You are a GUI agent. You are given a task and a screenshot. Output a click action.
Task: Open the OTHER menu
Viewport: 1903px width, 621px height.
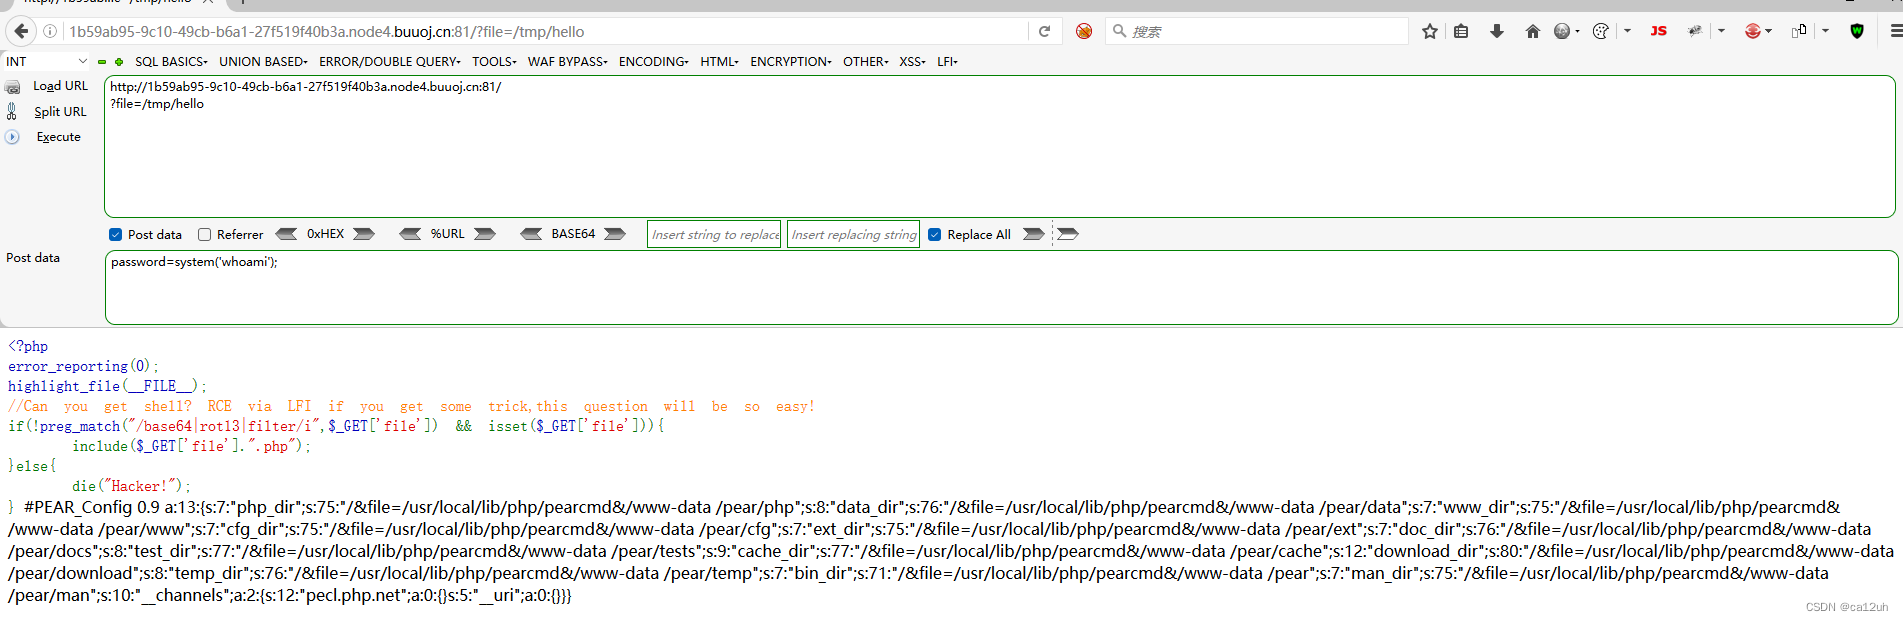click(x=866, y=62)
